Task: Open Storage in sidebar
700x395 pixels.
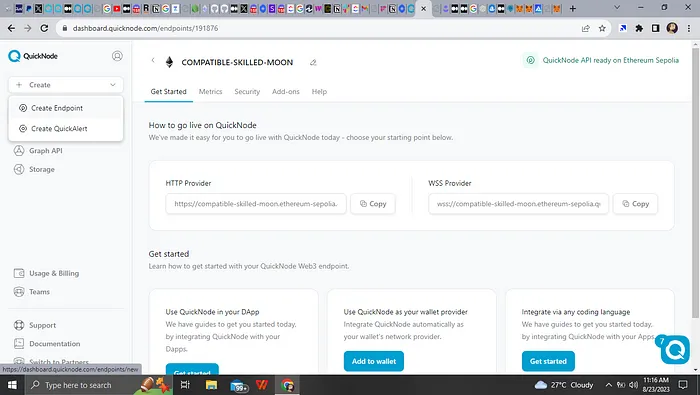Action: click(x=42, y=170)
